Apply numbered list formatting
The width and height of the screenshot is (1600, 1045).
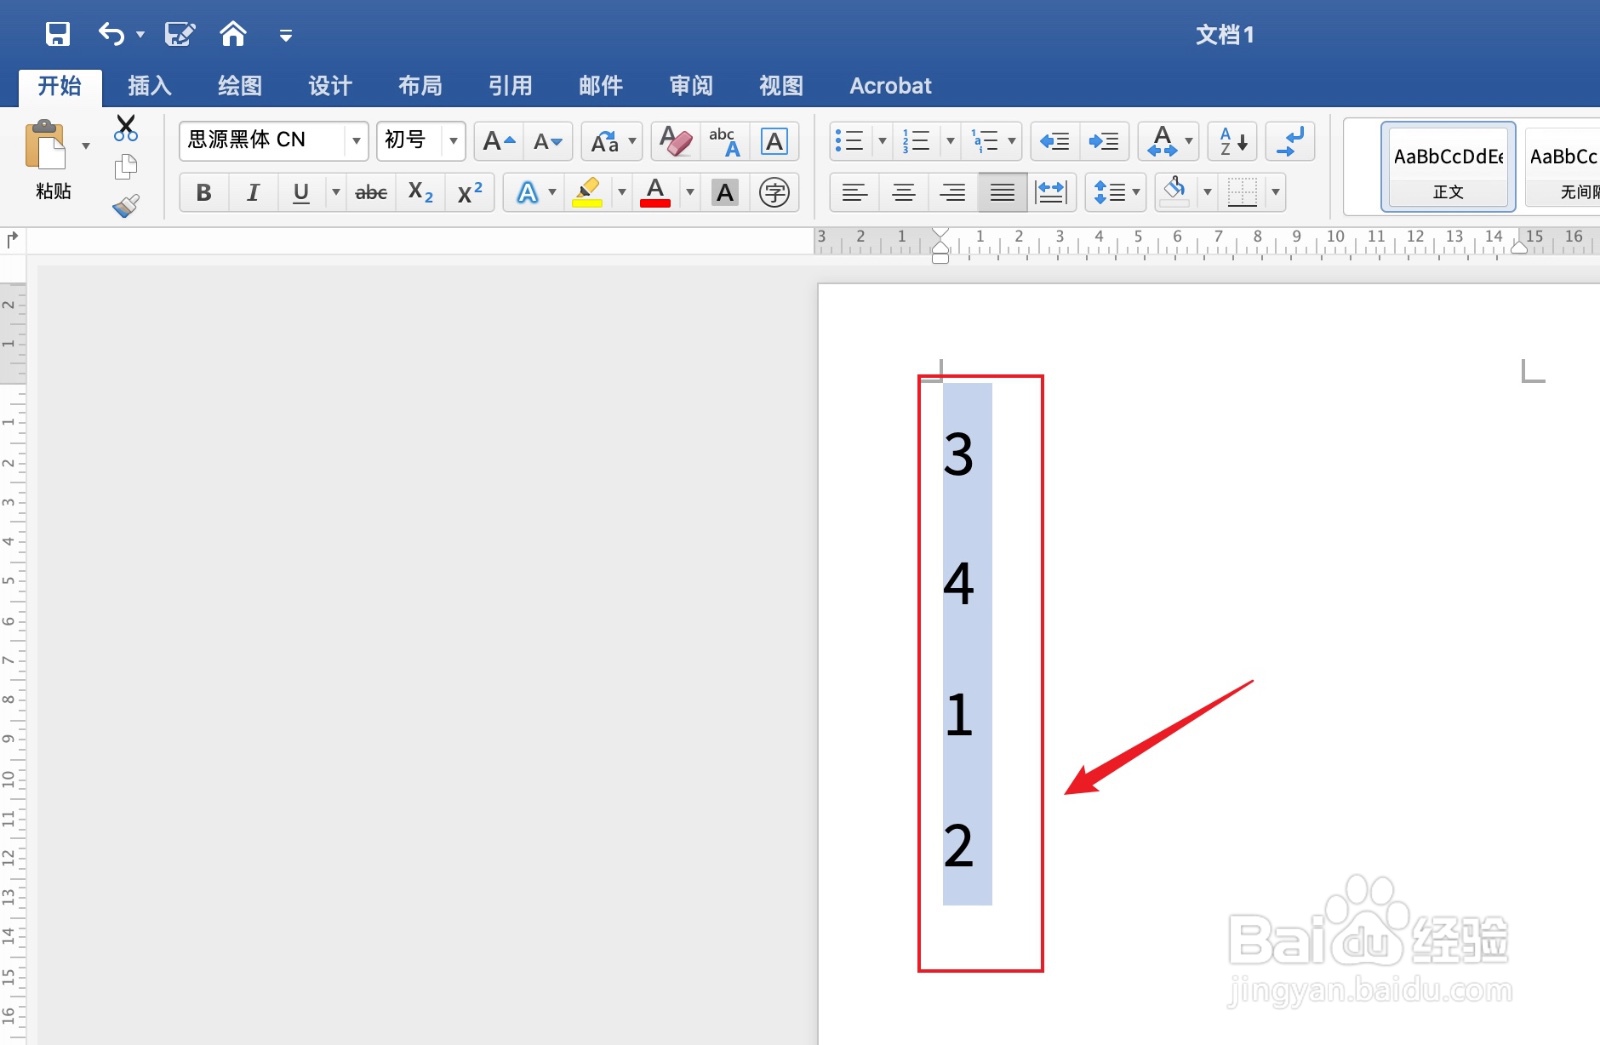[x=916, y=141]
